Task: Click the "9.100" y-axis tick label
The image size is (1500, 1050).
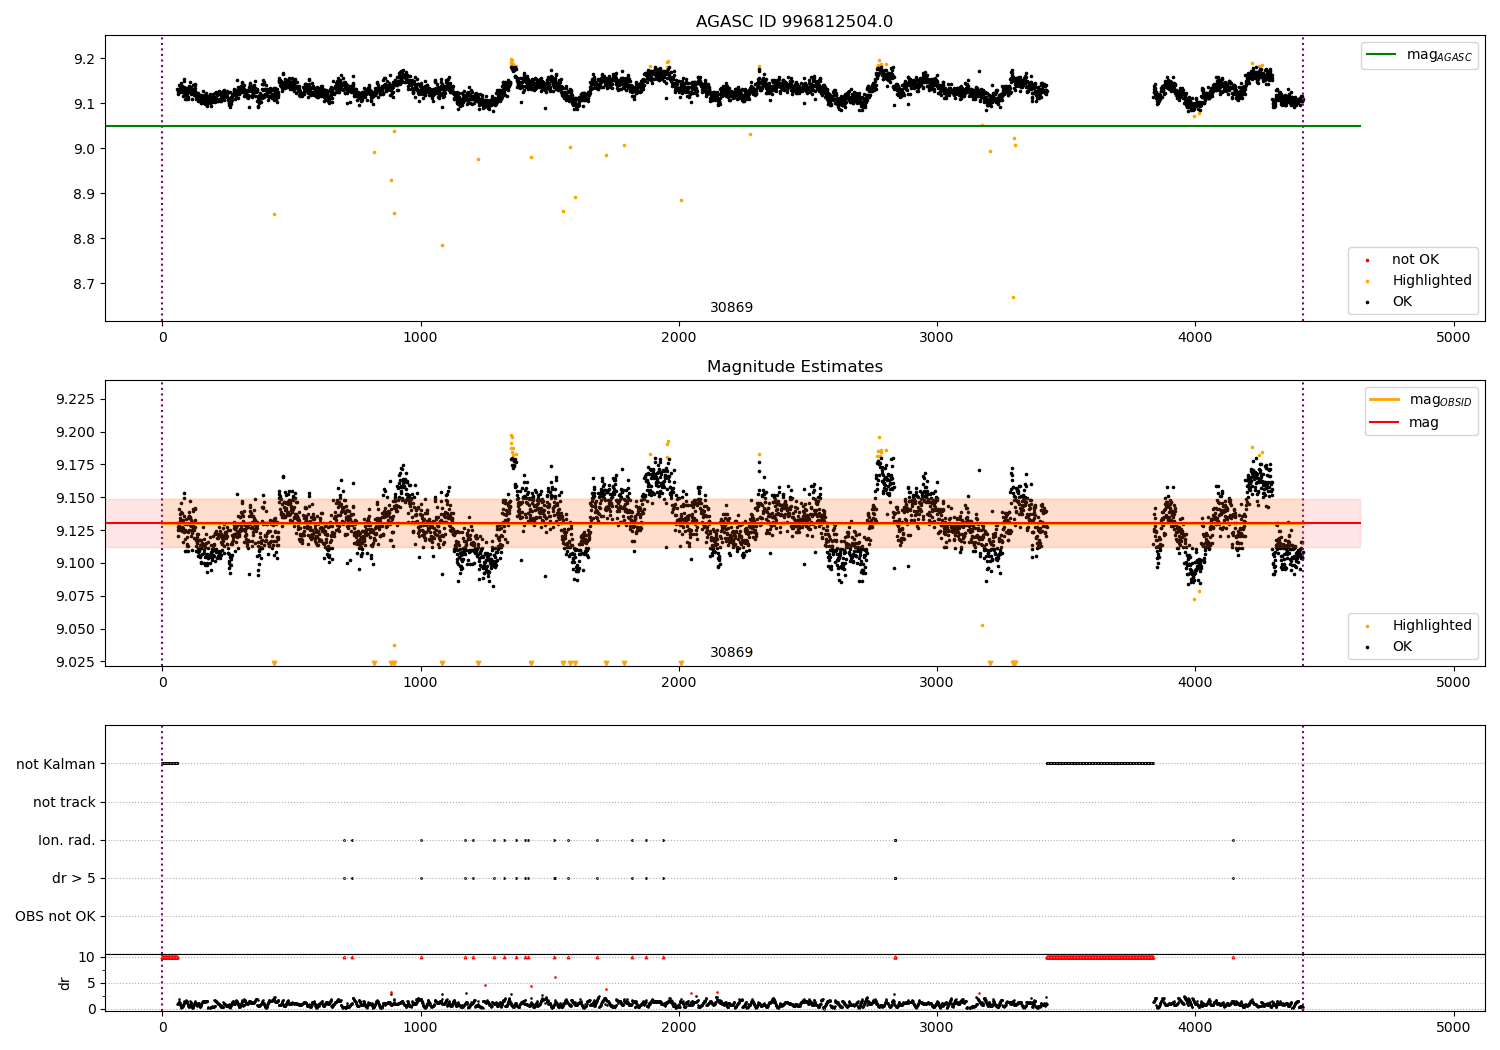Action: click(x=76, y=564)
